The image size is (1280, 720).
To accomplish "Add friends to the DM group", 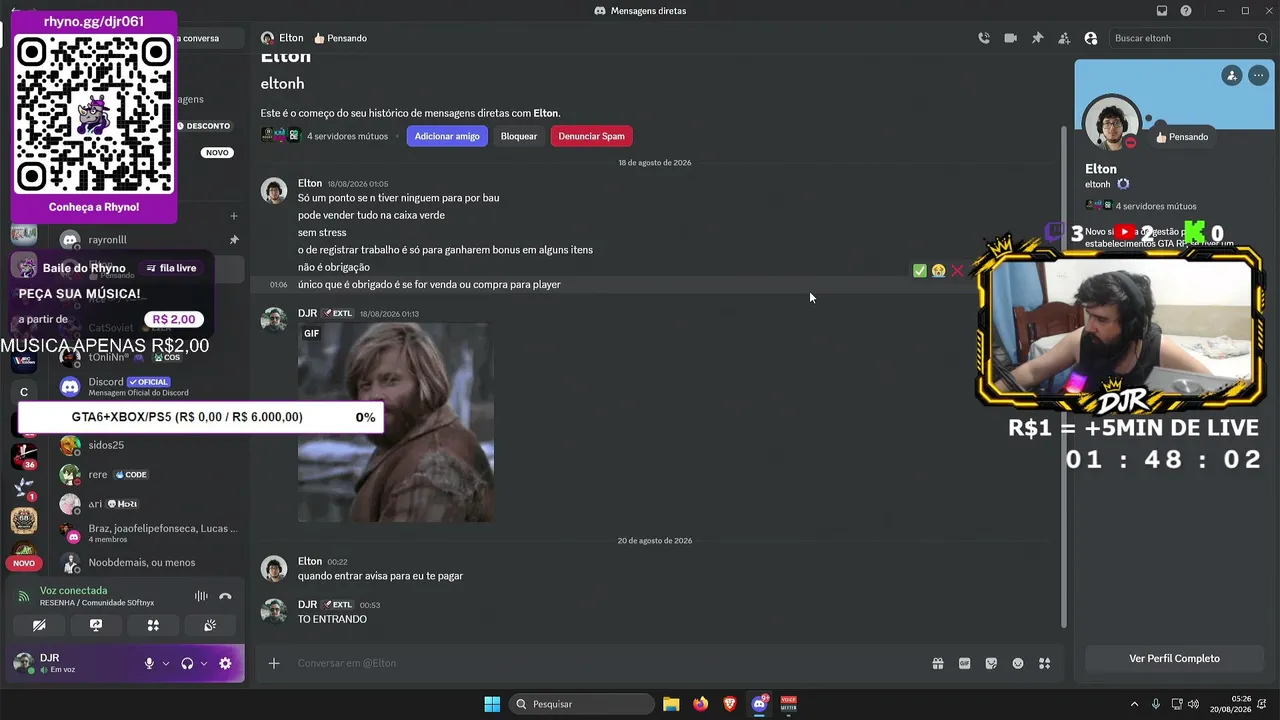I will coord(1064,38).
